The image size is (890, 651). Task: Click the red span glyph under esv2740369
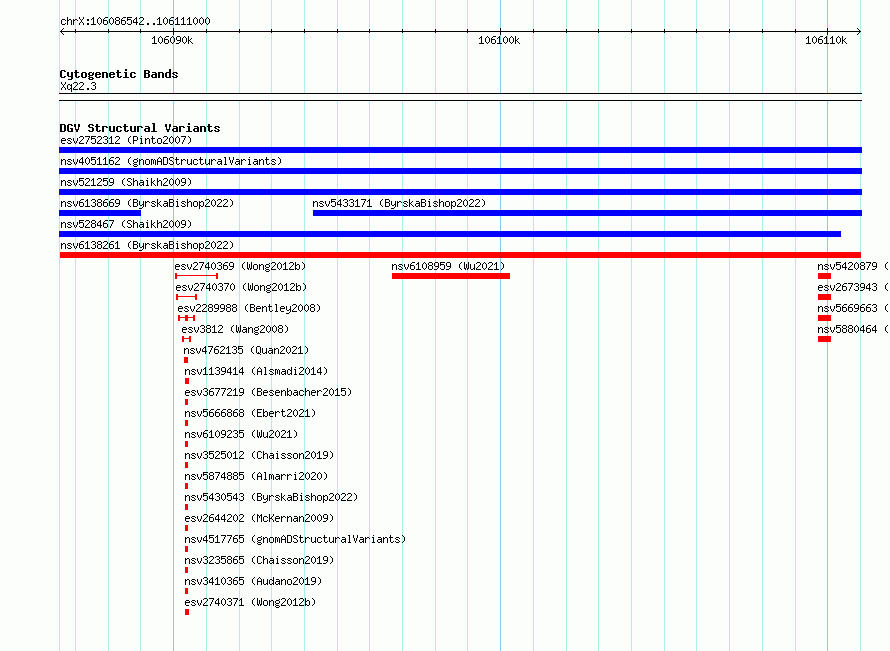(196, 276)
